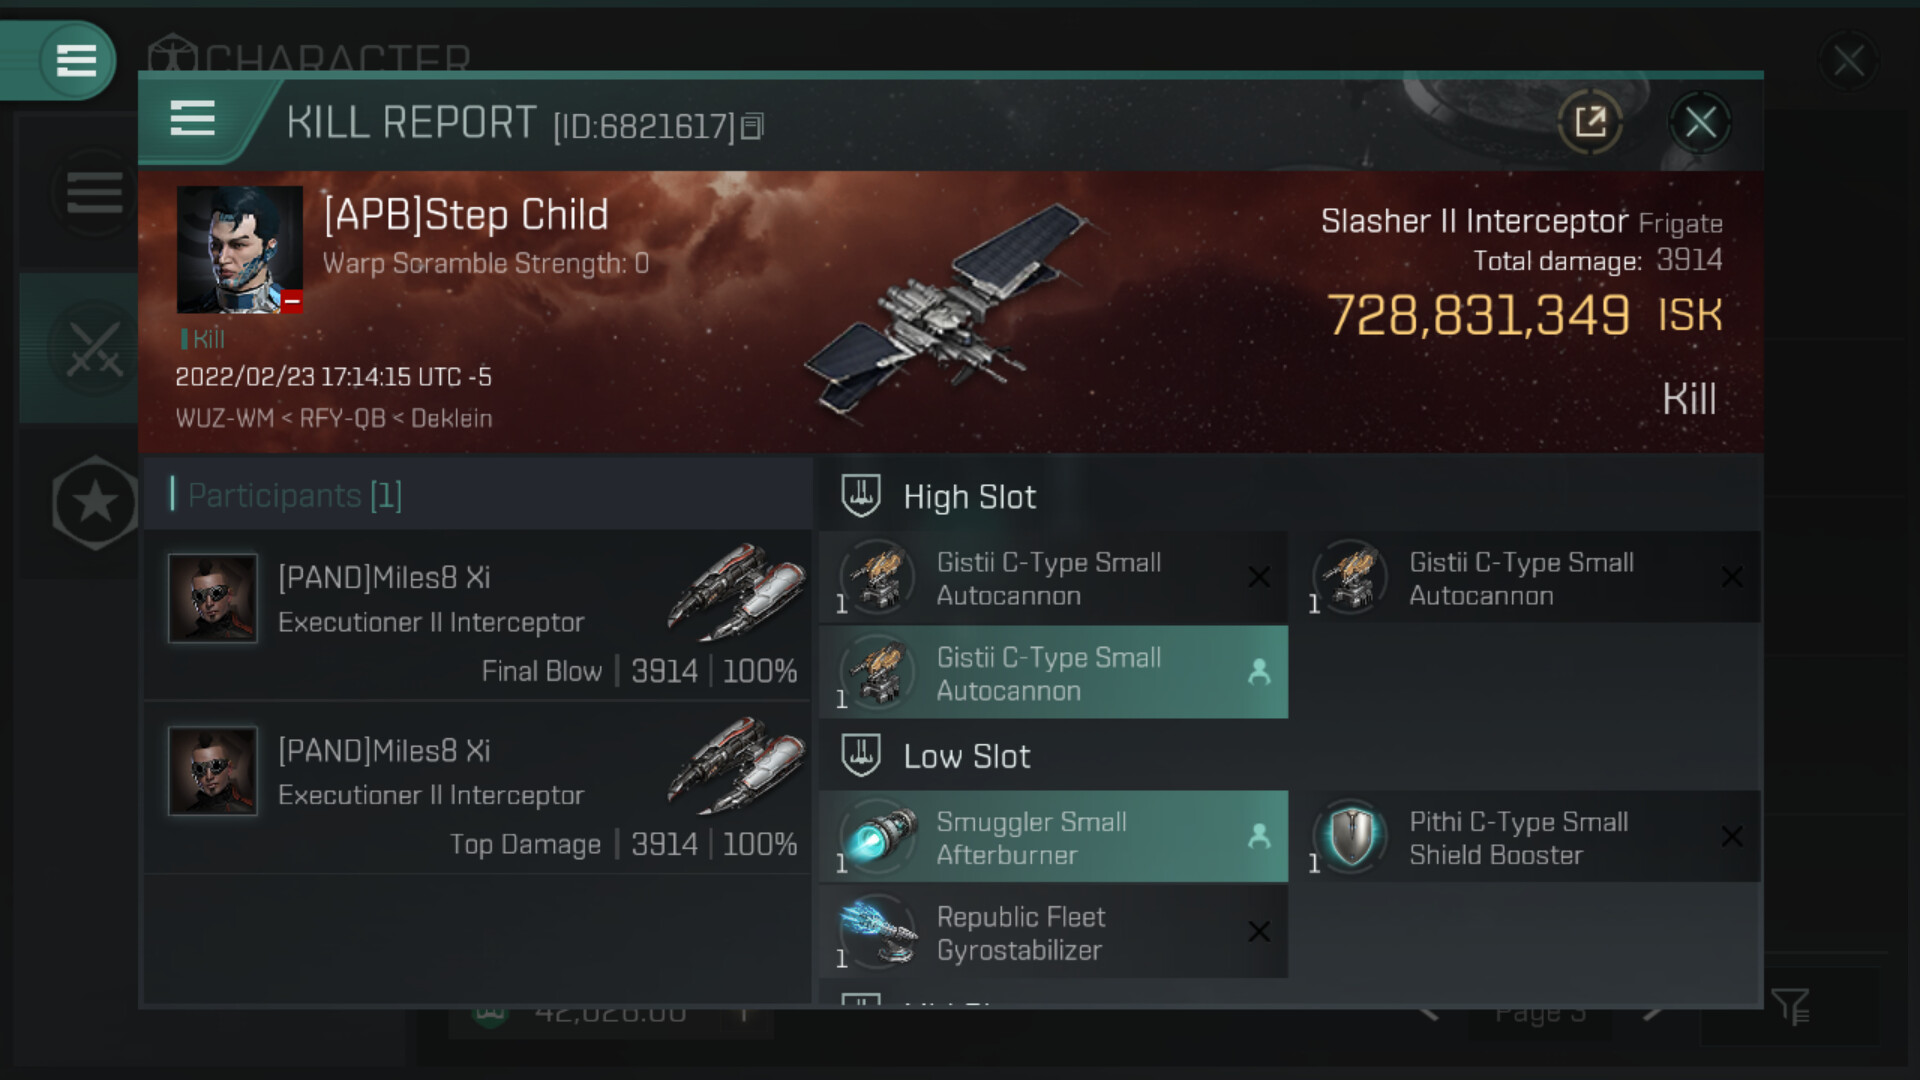The width and height of the screenshot is (1920, 1080).
Task: Select the Top Damage participant entry
Action: point(477,788)
